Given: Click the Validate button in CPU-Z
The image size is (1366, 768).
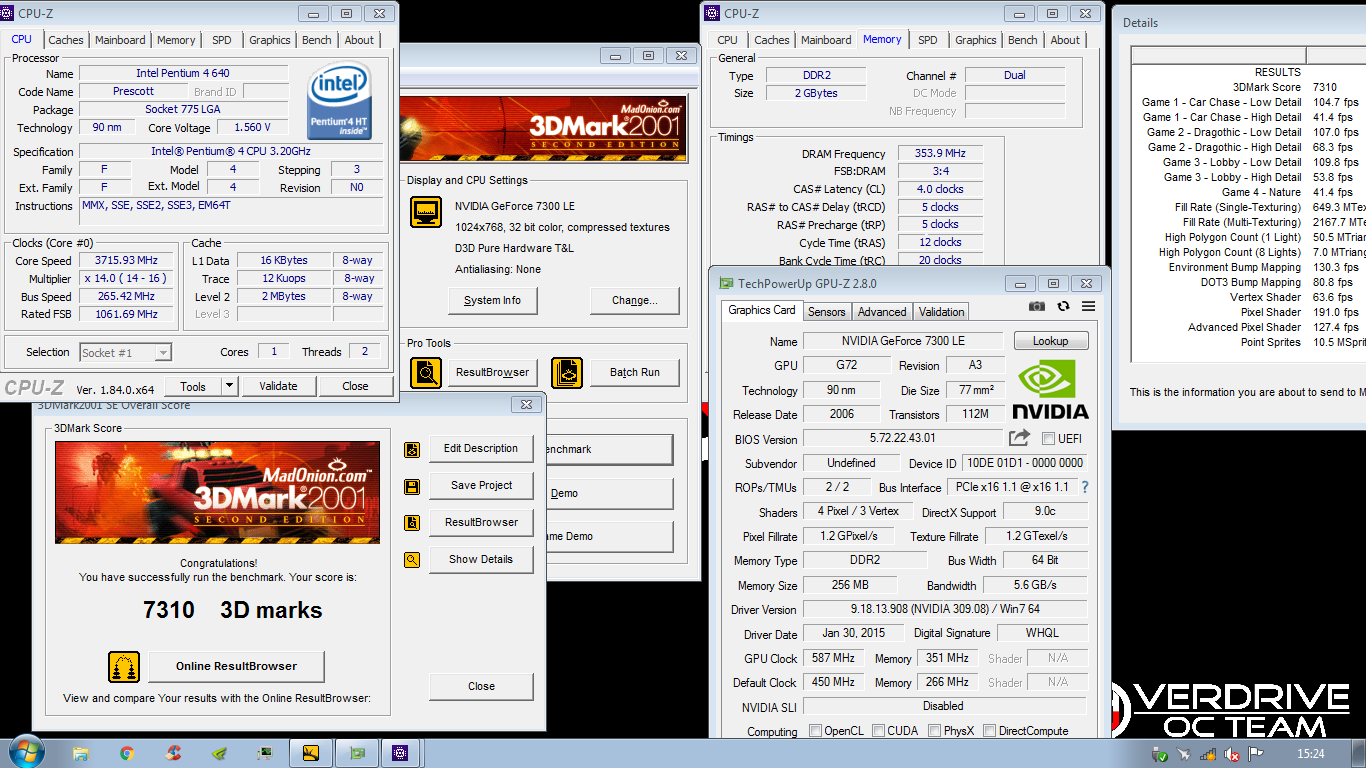Looking at the screenshot, I should tap(278, 386).
